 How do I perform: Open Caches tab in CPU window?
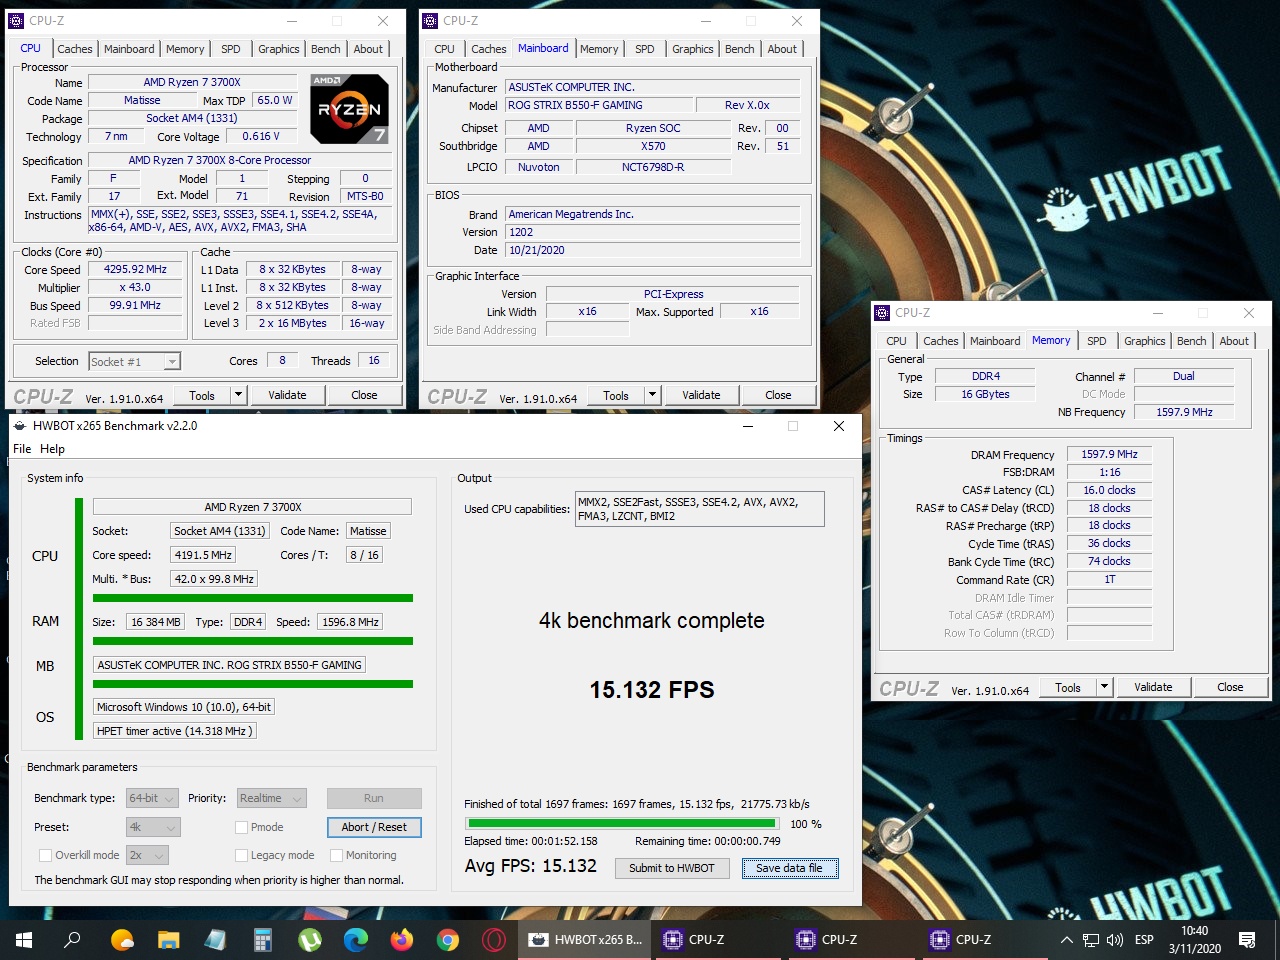pos(74,49)
